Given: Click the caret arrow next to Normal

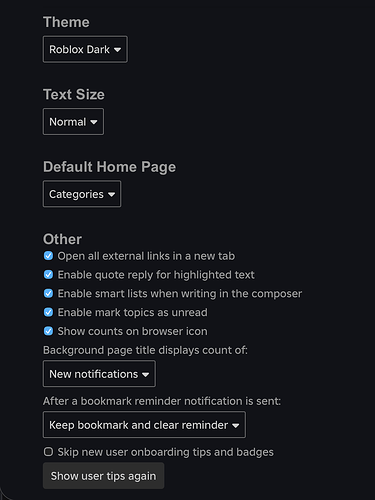Looking at the screenshot, I should tap(94, 122).
